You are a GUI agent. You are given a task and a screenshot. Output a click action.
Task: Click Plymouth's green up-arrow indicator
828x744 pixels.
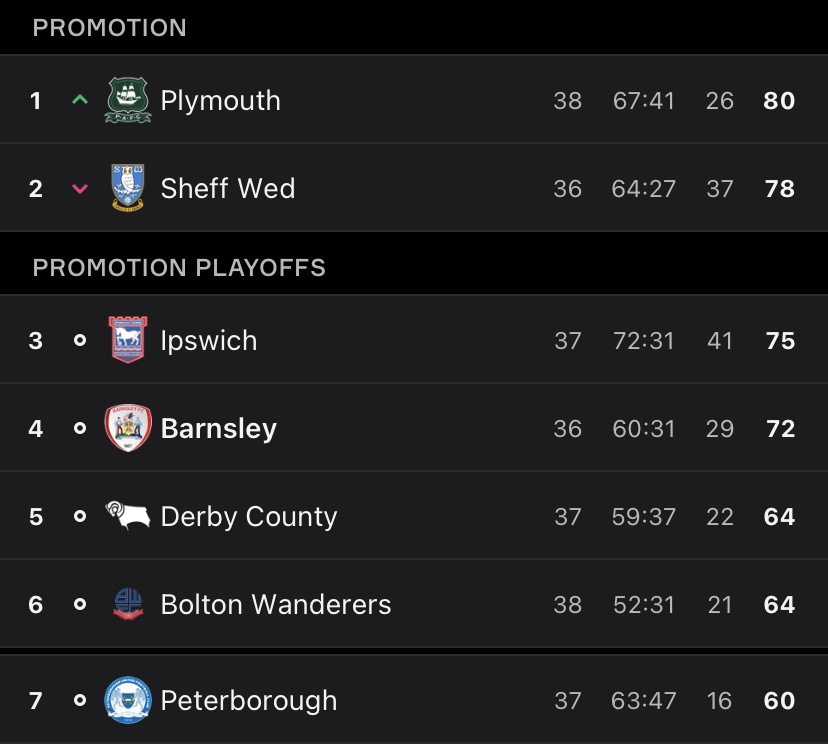pos(80,100)
